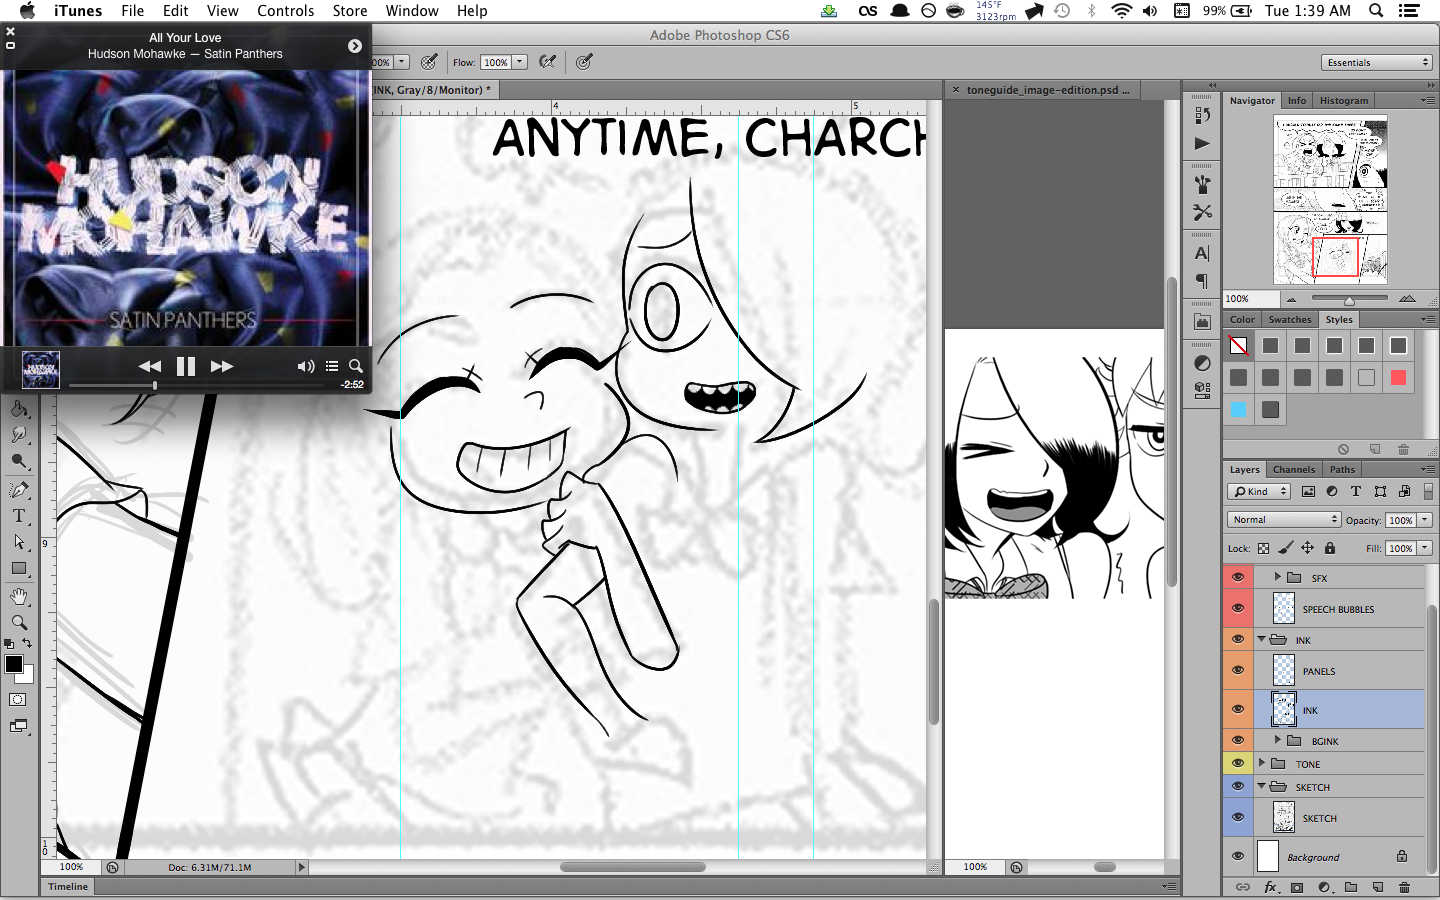Click the red color style swatch
The width and height of the screenshot is (1440, 900).
tap(1398, 378)
